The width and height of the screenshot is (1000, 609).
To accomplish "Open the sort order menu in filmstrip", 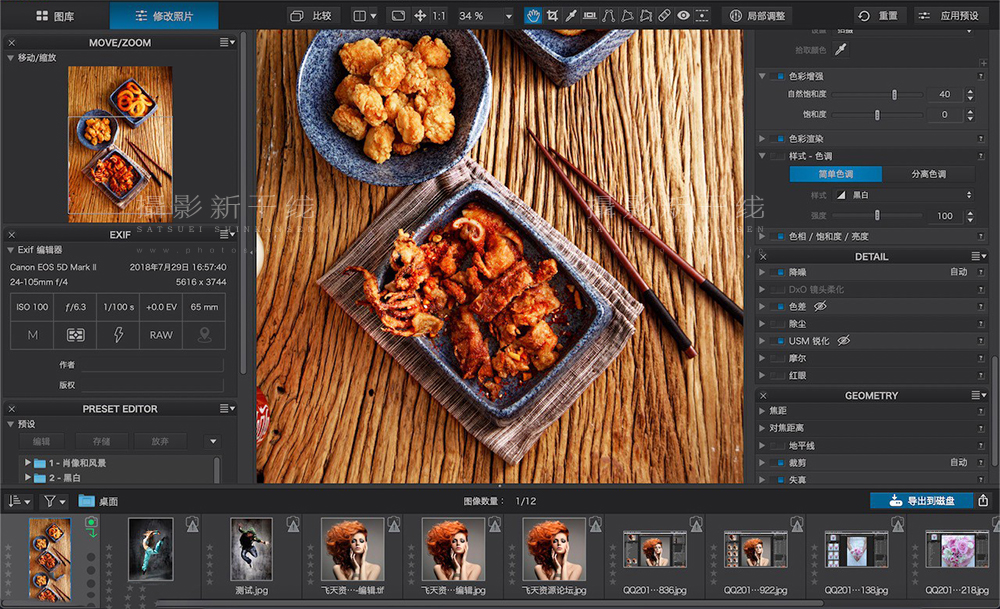I will [18, 502].
